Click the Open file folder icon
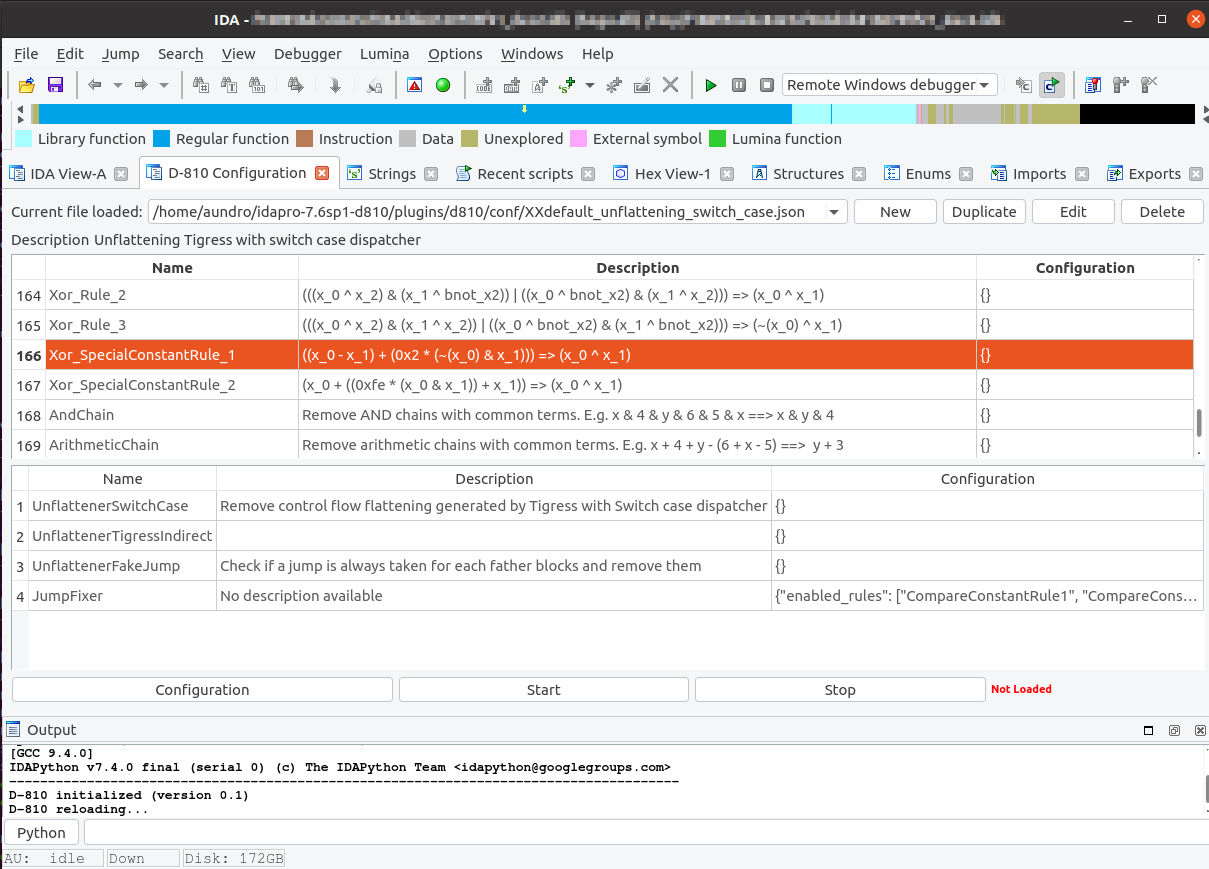Screen dimensions: 1209x869 click(x=27, y=85)
